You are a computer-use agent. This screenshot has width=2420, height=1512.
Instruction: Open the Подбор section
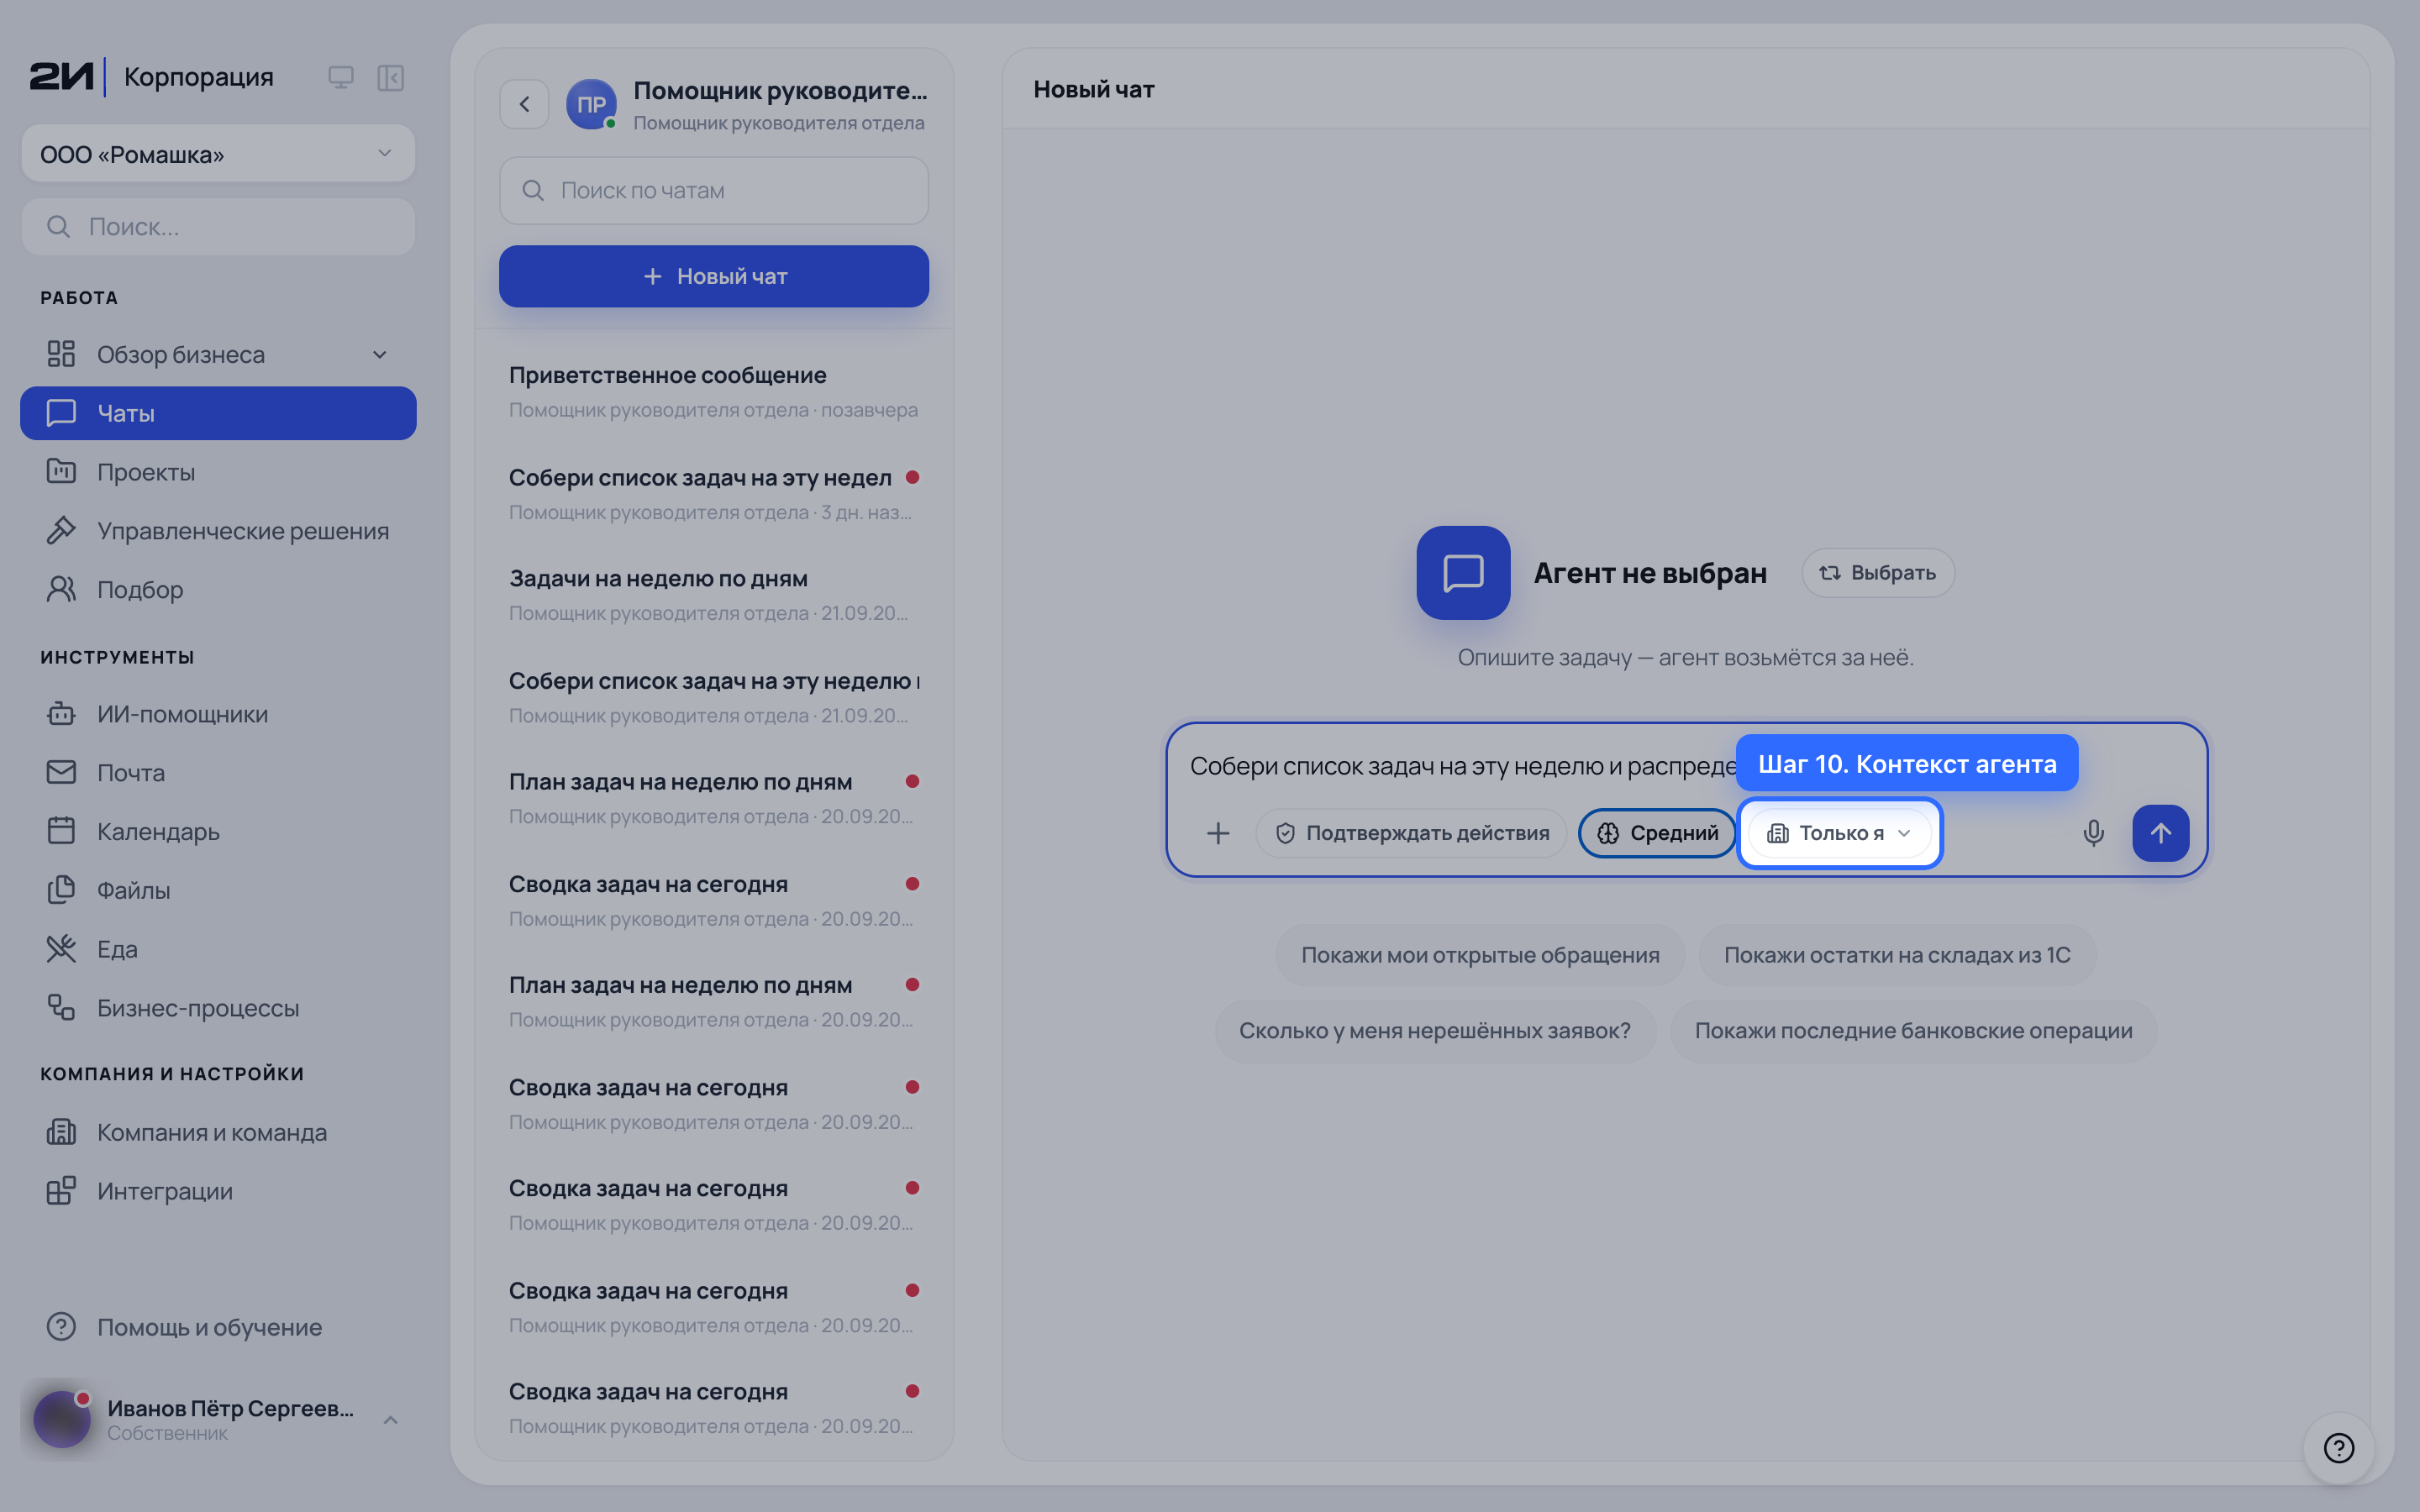pyautogui.click(x=218, y=590)
